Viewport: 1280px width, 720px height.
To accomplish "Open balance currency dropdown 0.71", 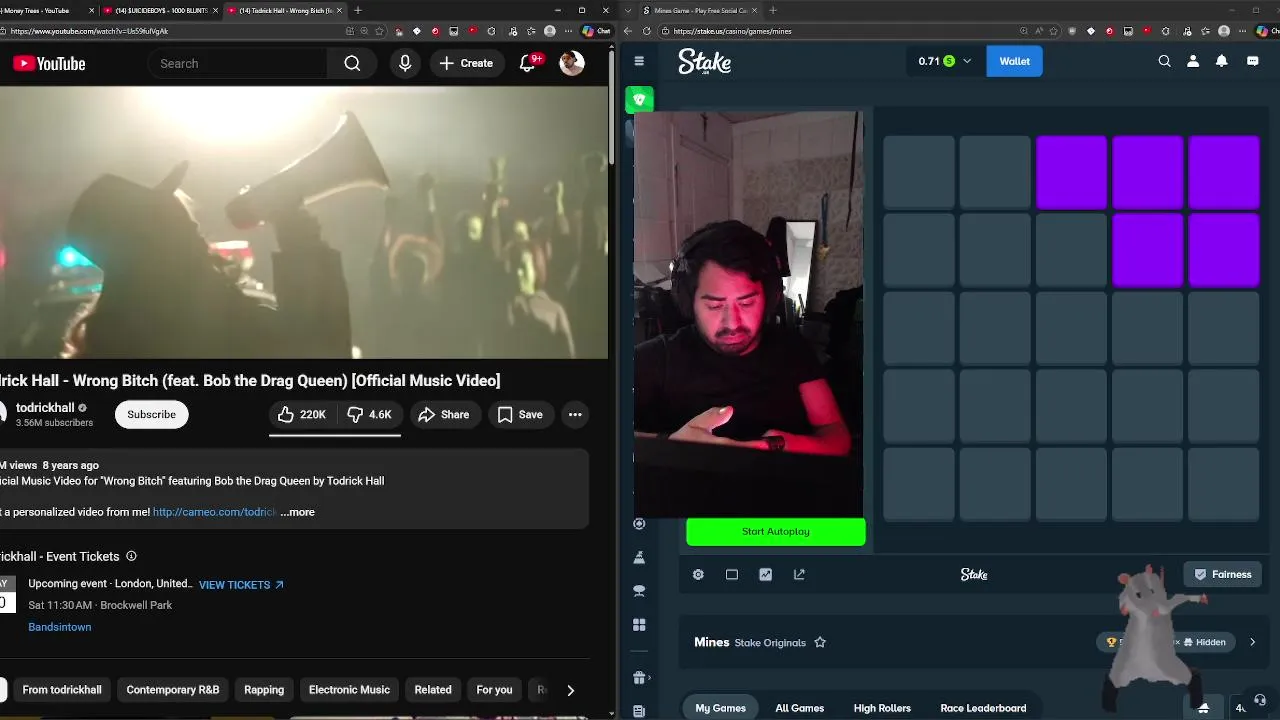I will click(944, 61).
